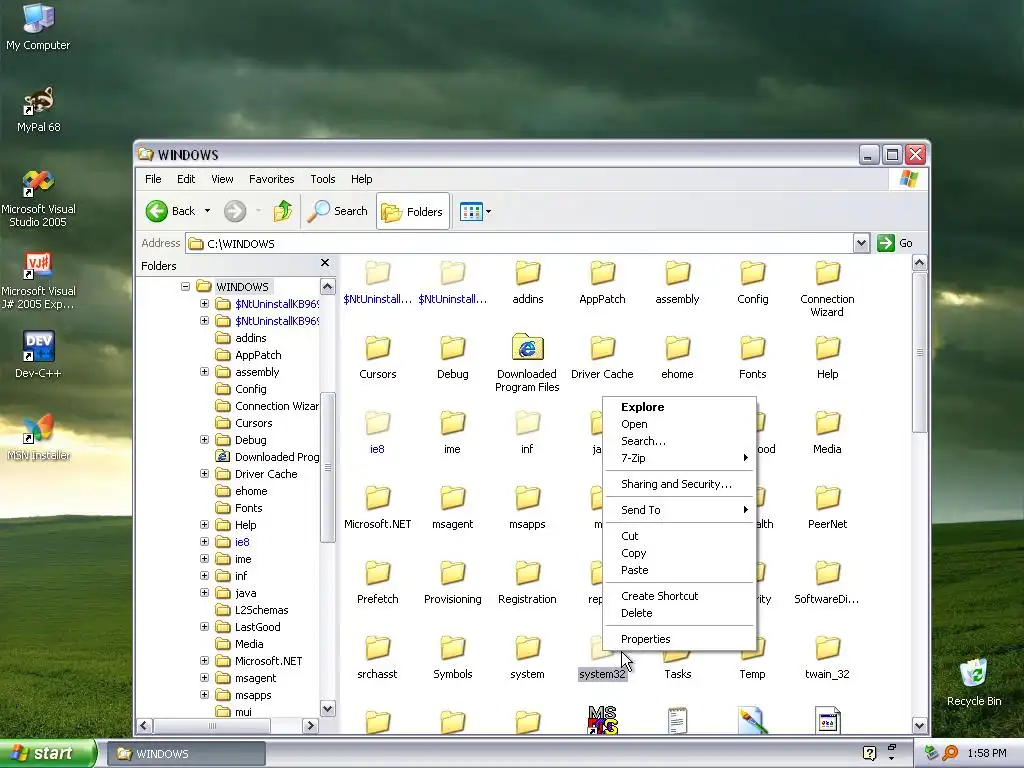Expand the java node in folder tree
Screen dimensions: 1024x768
tap(204, 592)
